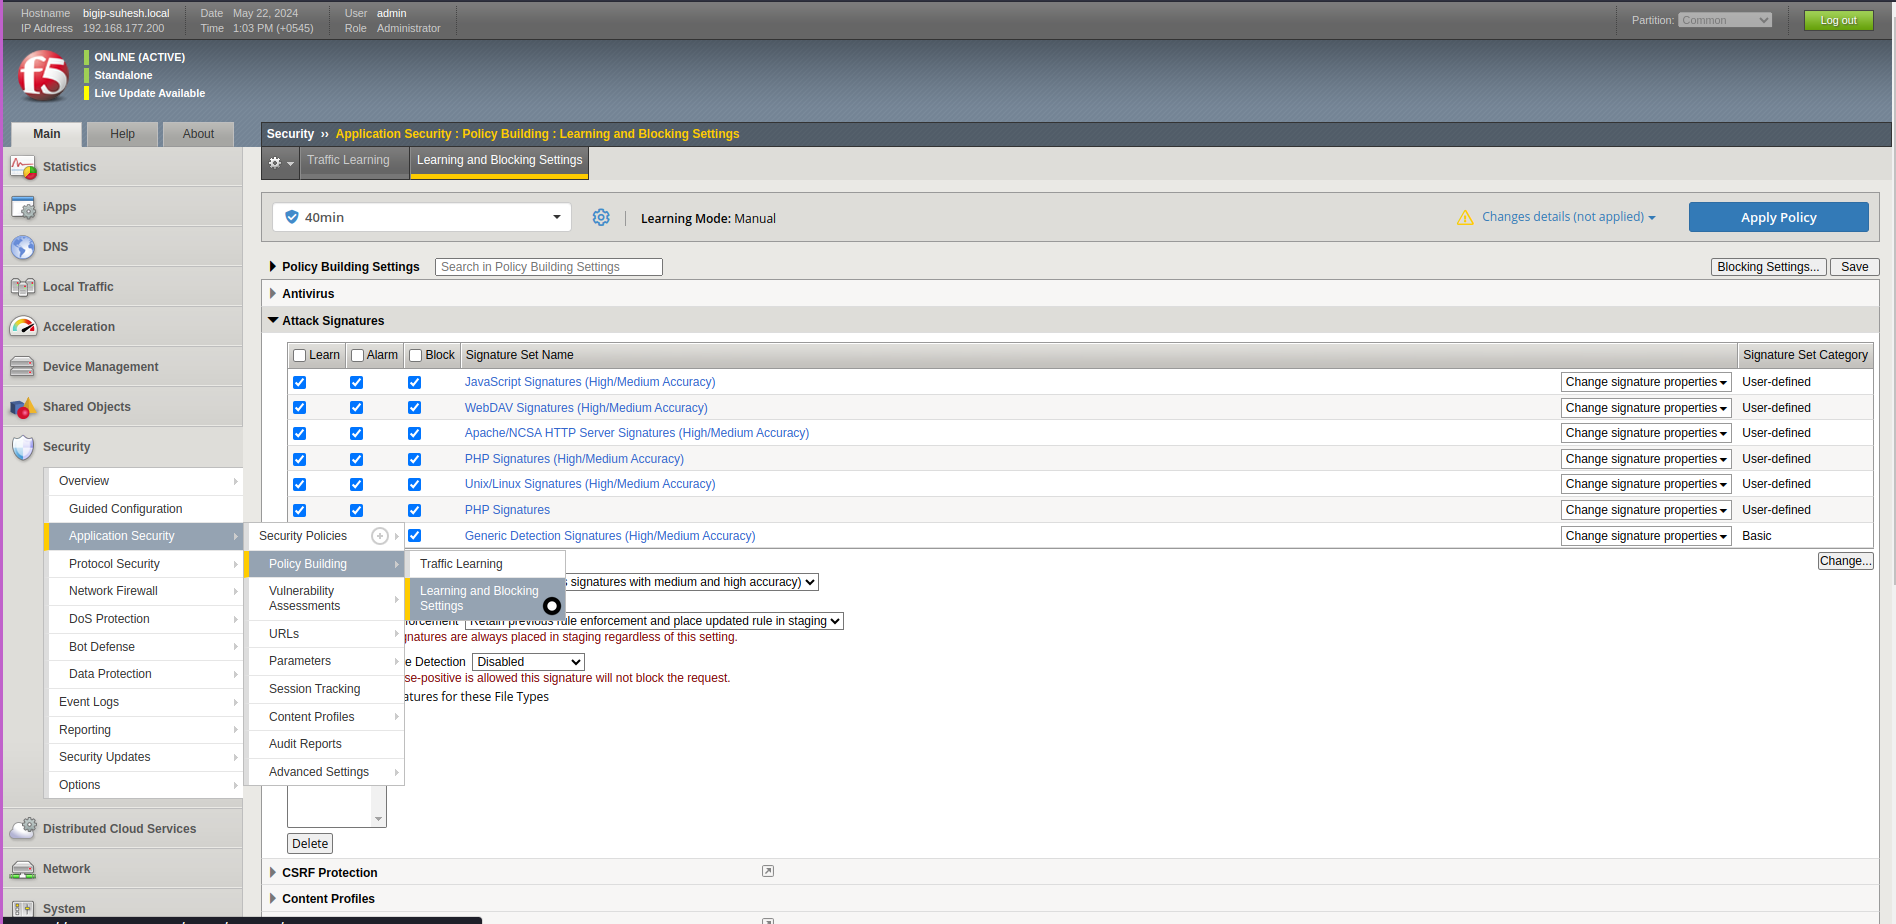1896x924 pixels.
Task: Open the Partition Common dropdown
Action: point(1725,20)
